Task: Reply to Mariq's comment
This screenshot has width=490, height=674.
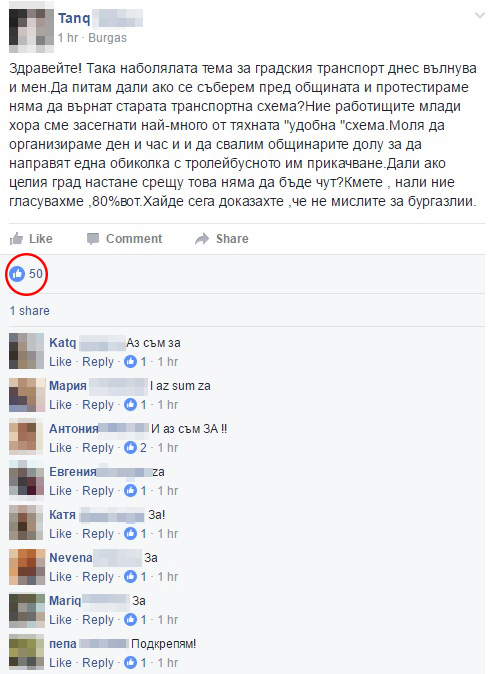Action: tap(98, 620)
